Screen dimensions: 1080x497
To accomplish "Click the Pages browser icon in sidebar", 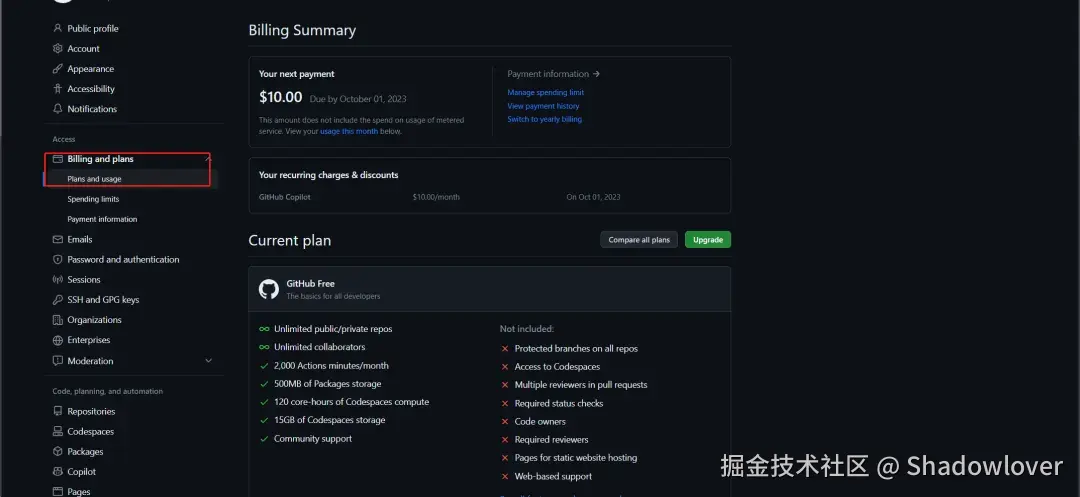I will 58,491.
